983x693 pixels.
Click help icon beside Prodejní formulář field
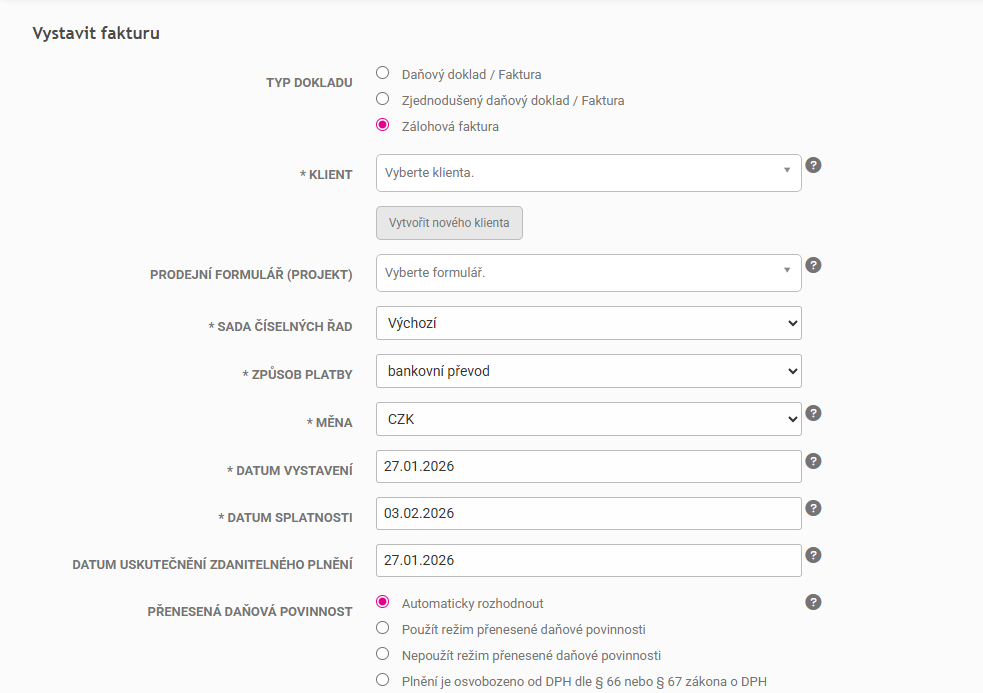[814, 265]
